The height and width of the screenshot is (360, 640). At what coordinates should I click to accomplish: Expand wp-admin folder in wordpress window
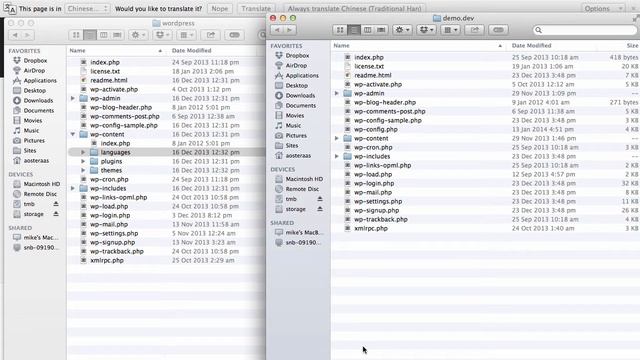73,98
